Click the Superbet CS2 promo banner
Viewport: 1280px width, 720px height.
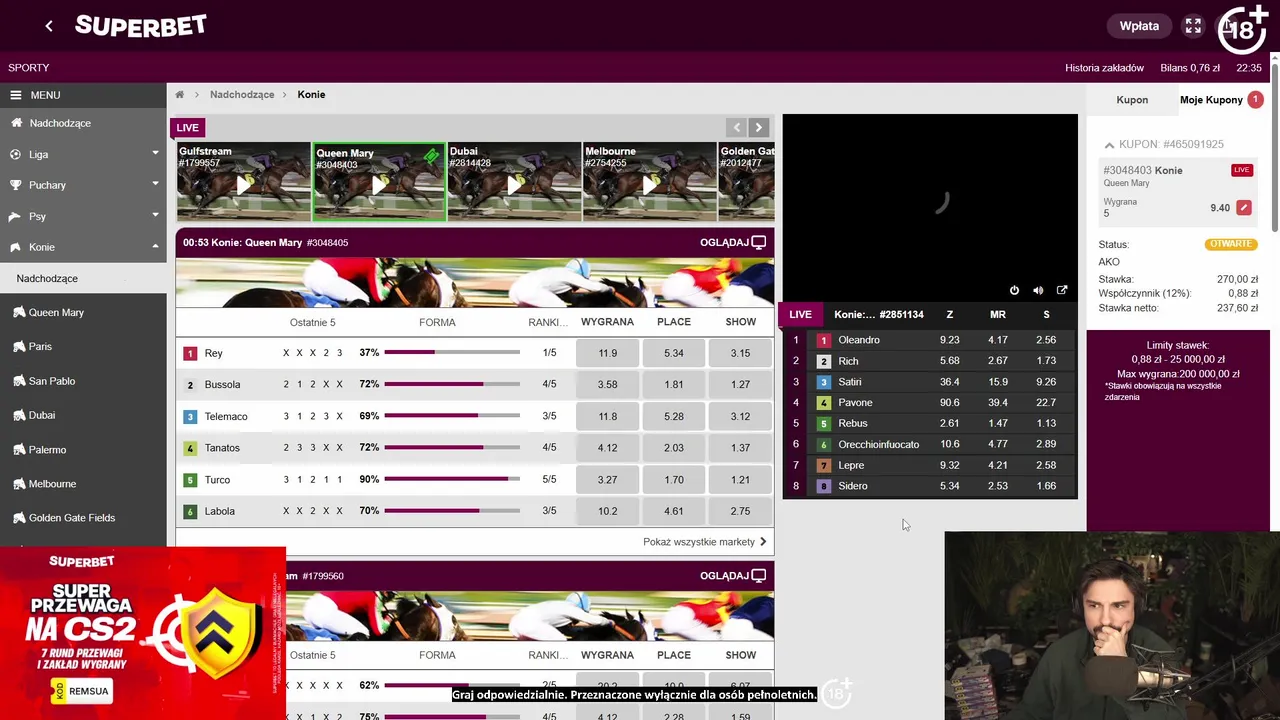143,633
